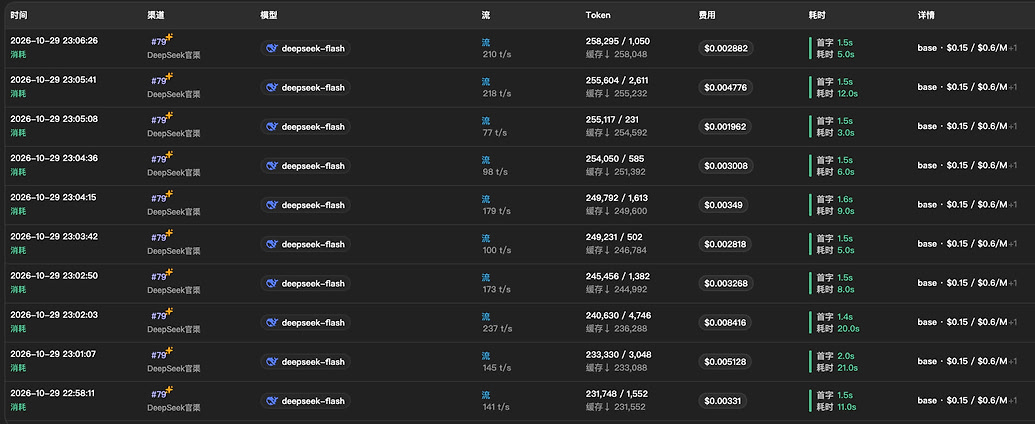Click deepseek-flash model badge in 23:04:15 row

click(x=305, y=205)
